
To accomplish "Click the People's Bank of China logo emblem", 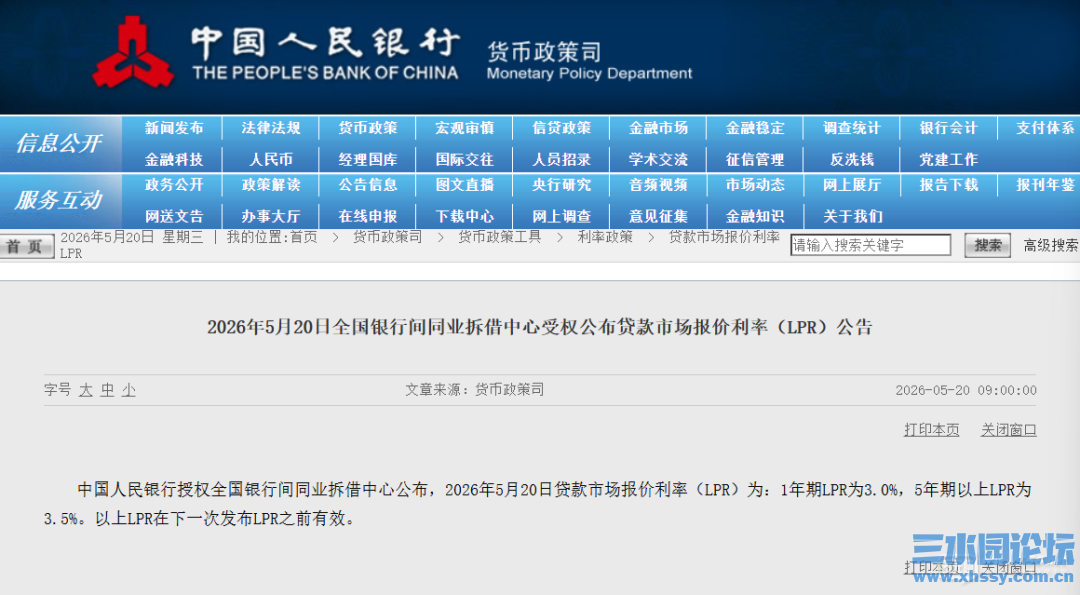I will click(x=132, y=54).
